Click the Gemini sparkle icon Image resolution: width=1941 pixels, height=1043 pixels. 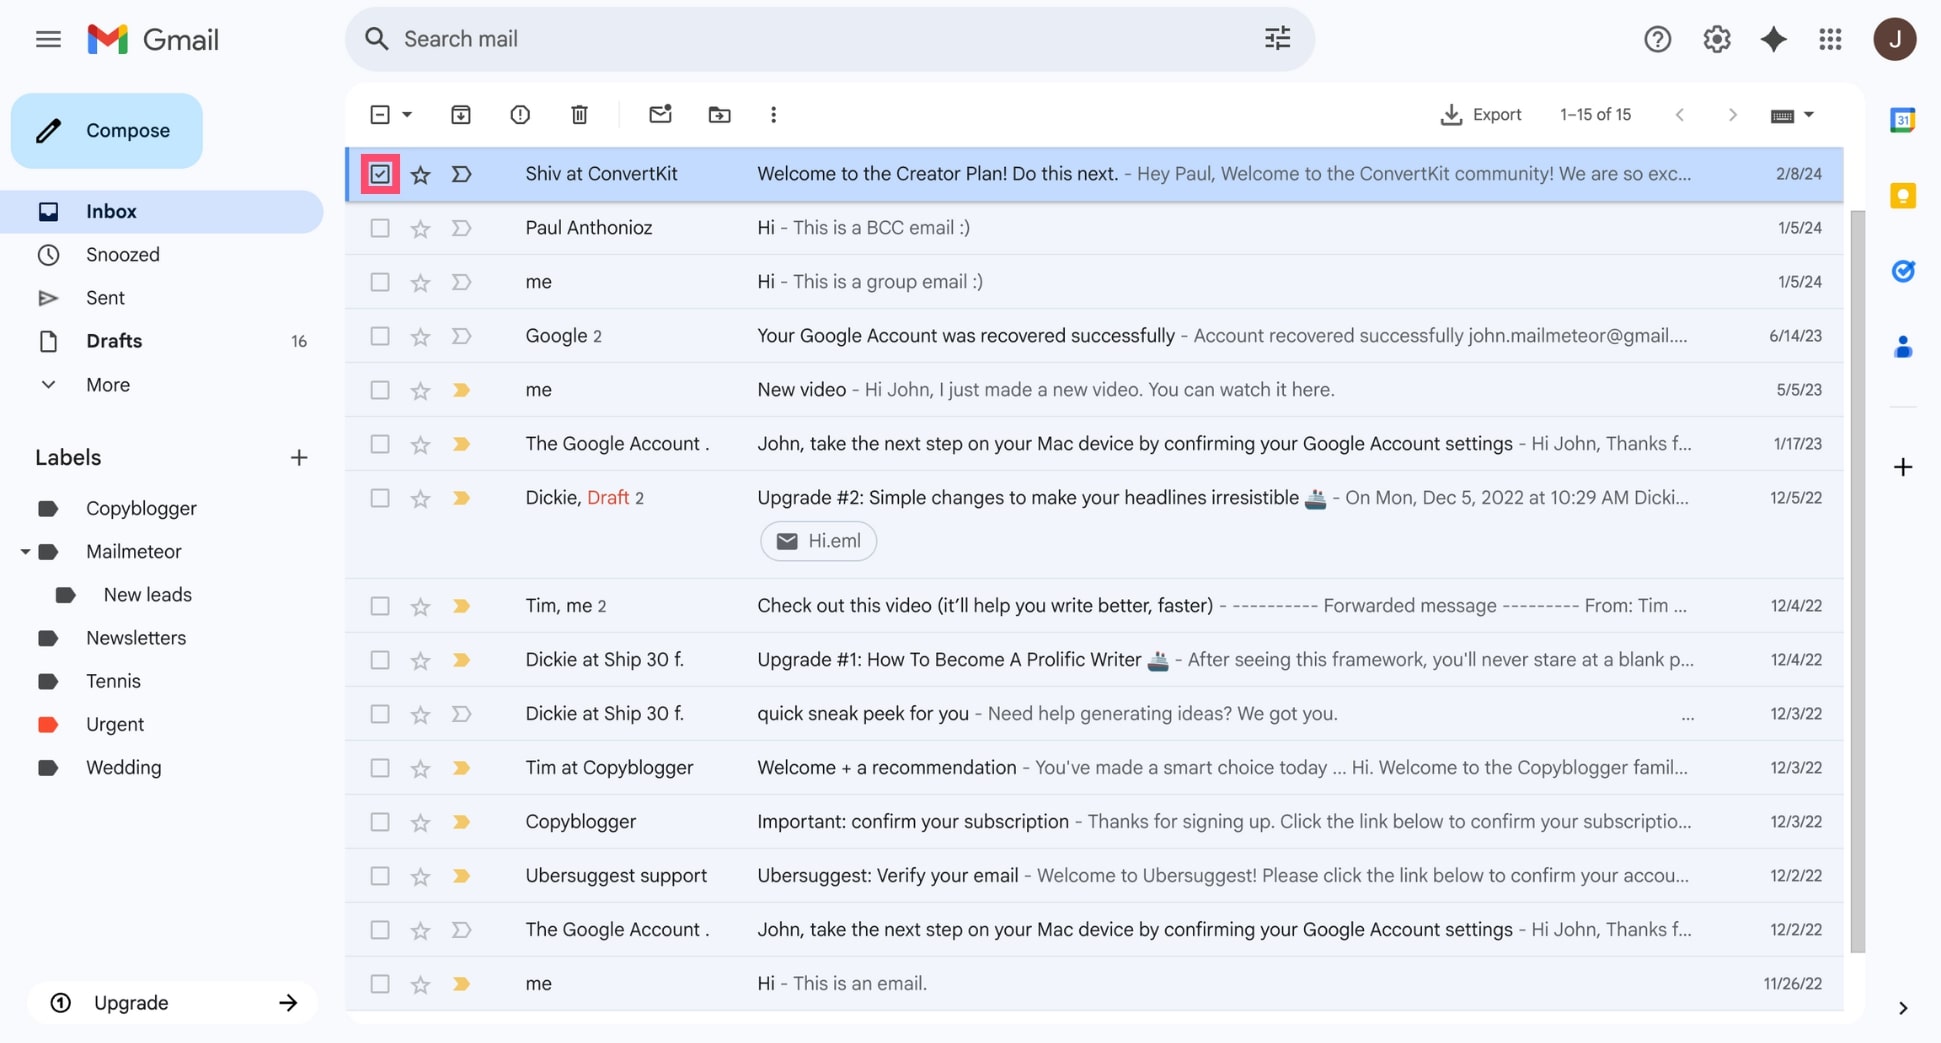tap(1773, 39)
